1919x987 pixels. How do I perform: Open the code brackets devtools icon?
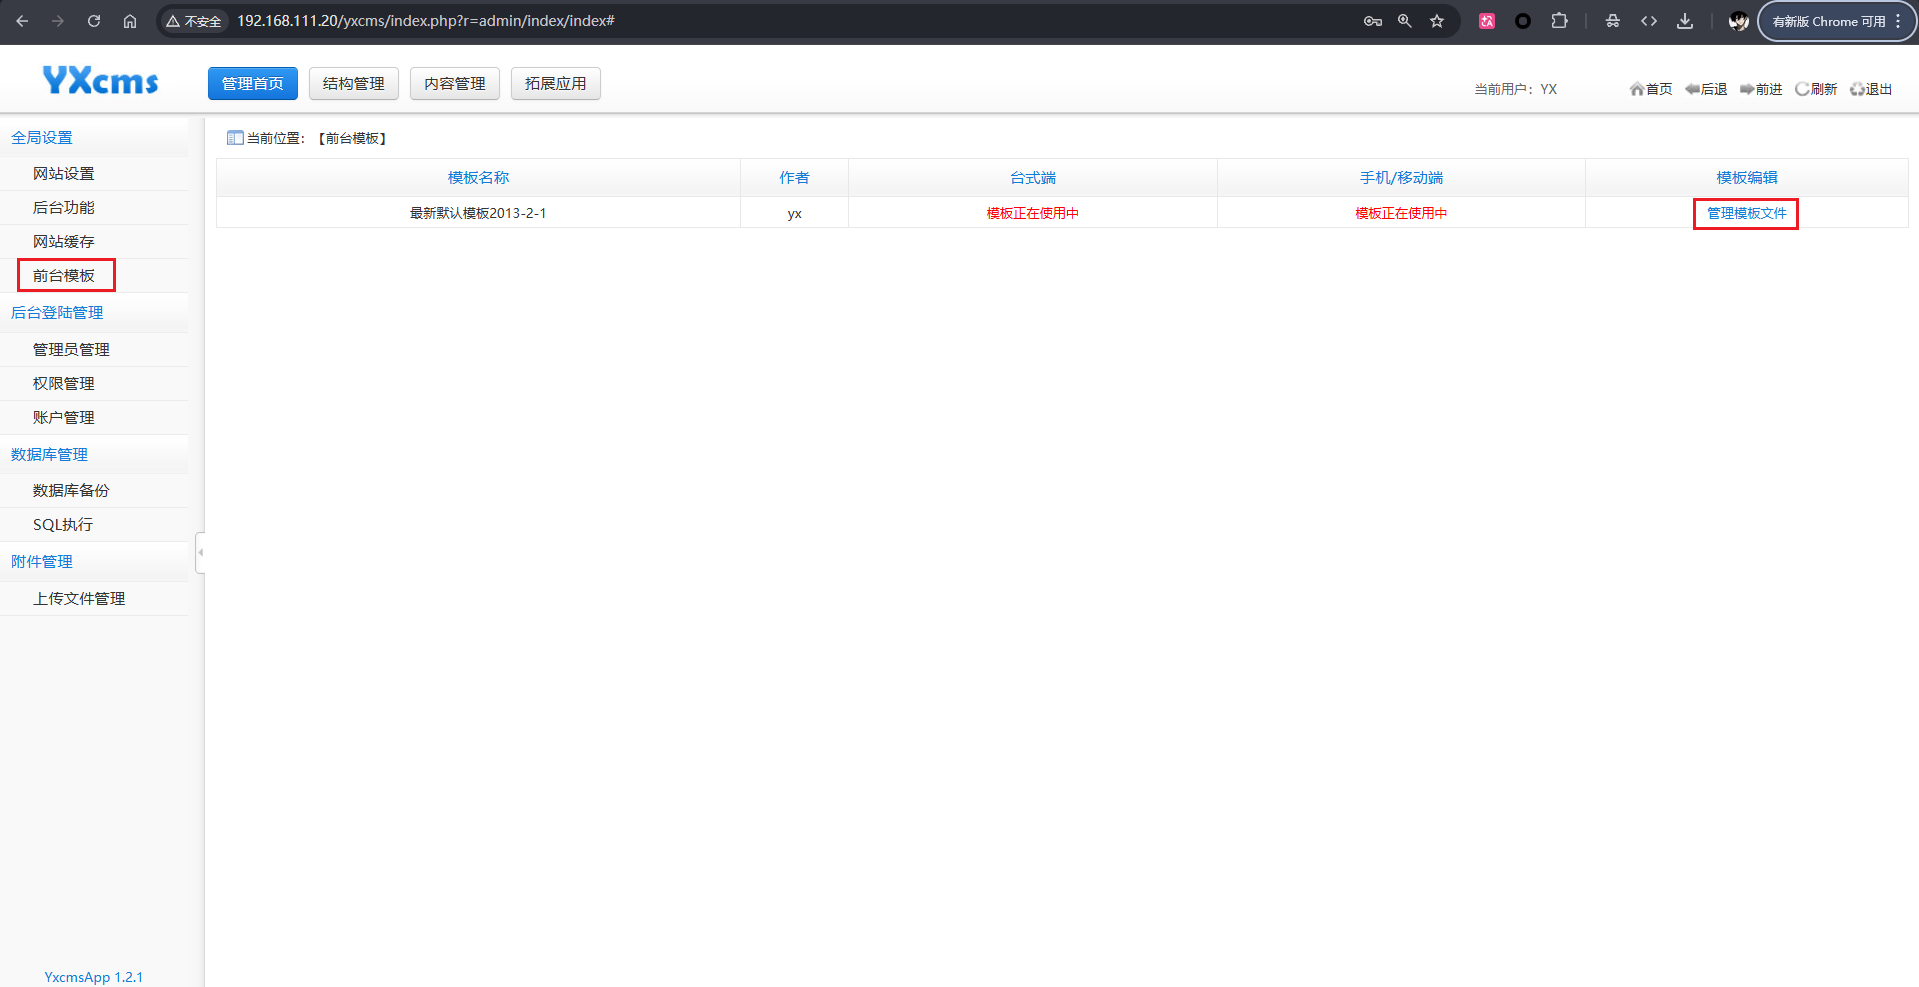1649,21
